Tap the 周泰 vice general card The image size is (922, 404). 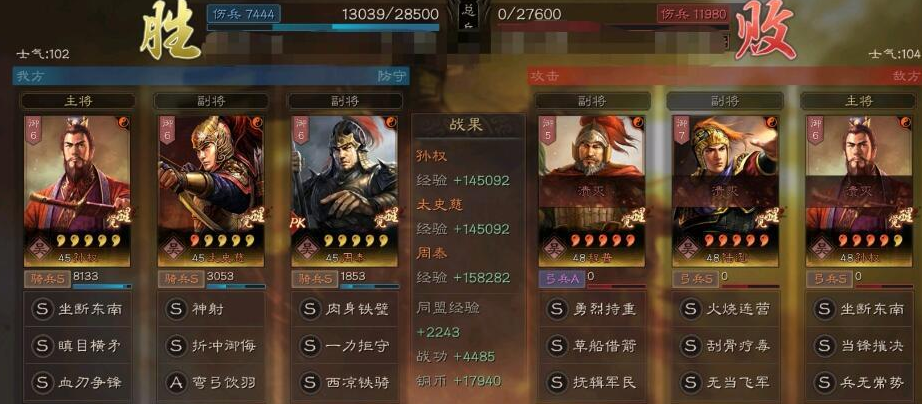pyautogui.click(x=345, y=191)
